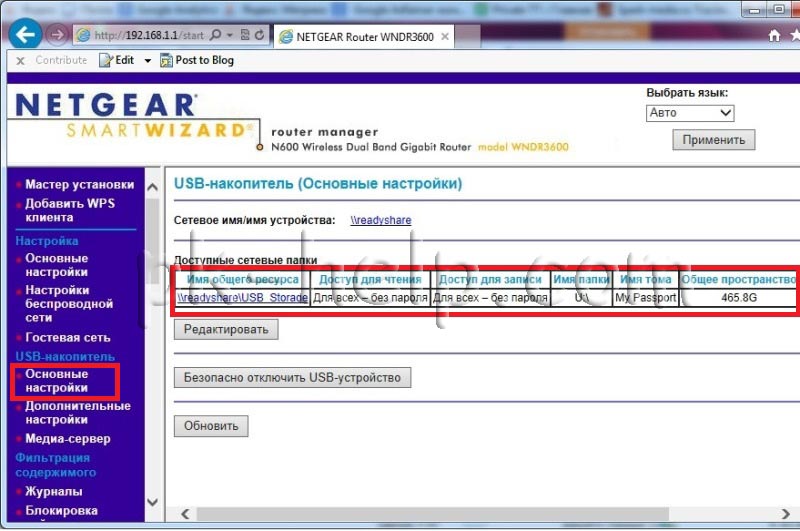Expand the Edit dropdown arrow
Image resolution: width=800 pixels, height=531 pixels.
point(147,61)
